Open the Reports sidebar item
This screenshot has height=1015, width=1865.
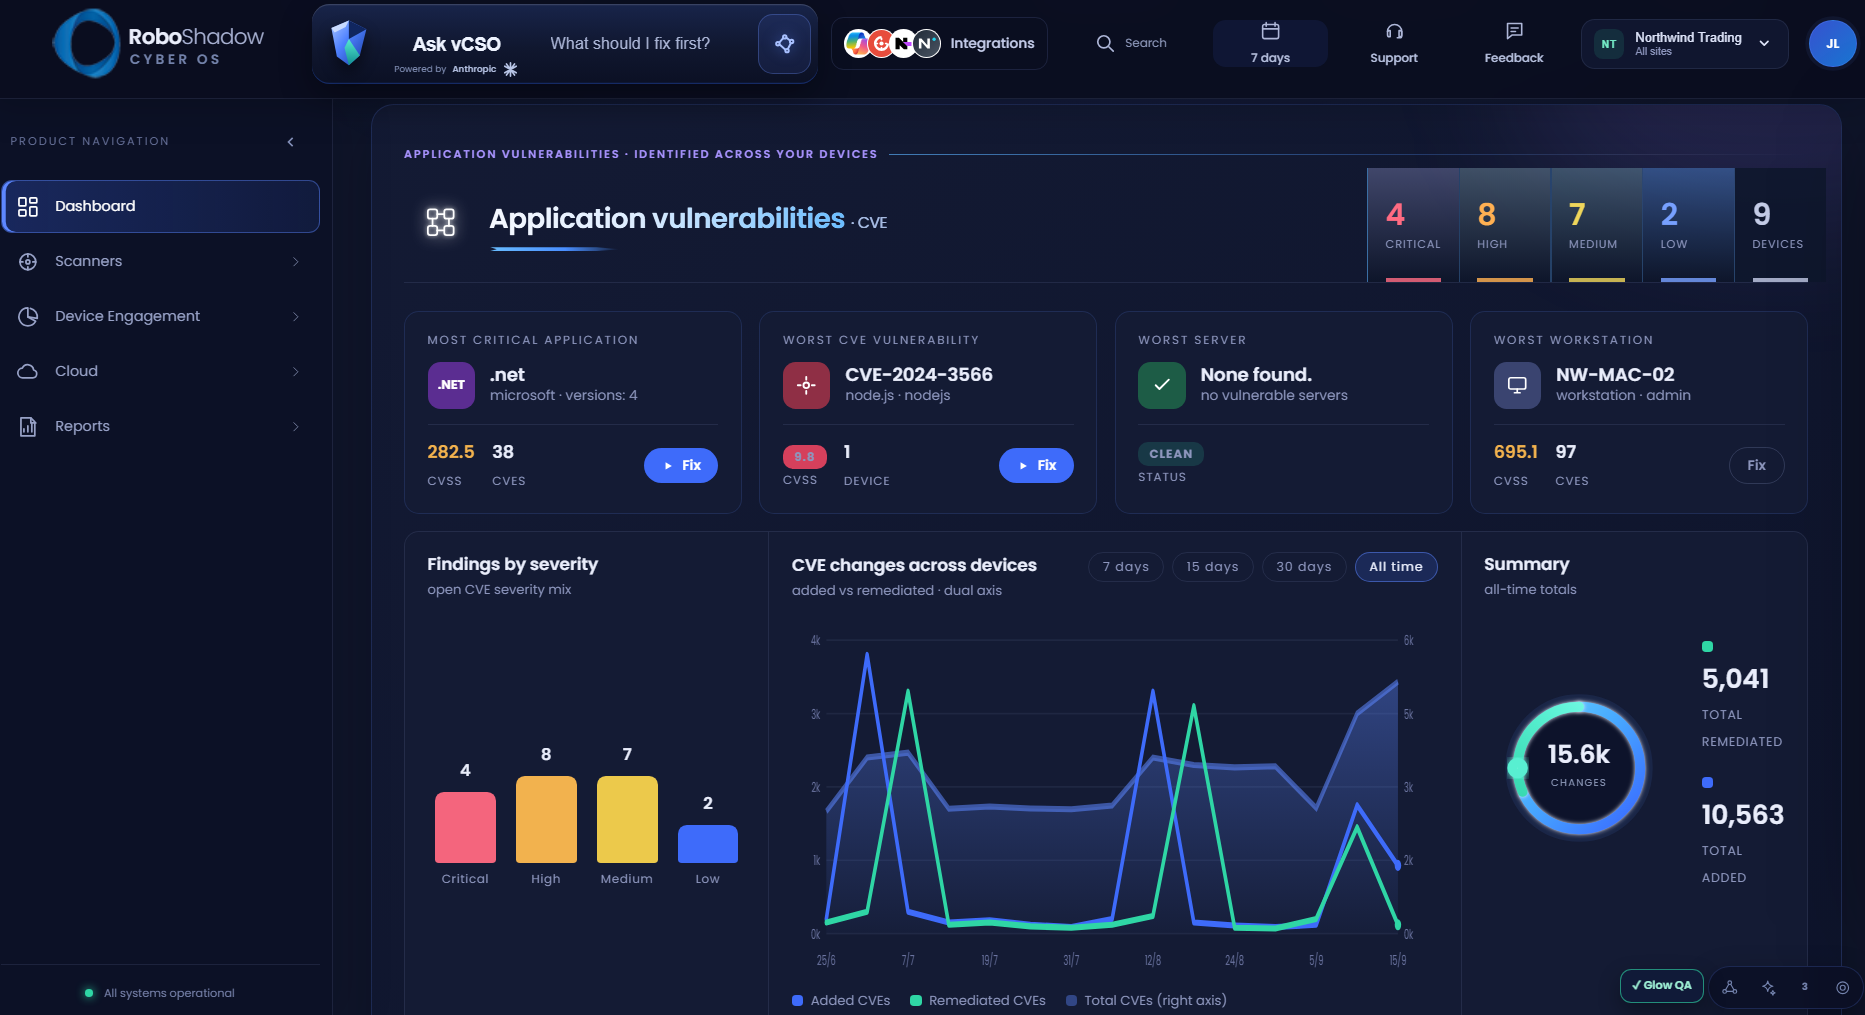pos(161,426)
